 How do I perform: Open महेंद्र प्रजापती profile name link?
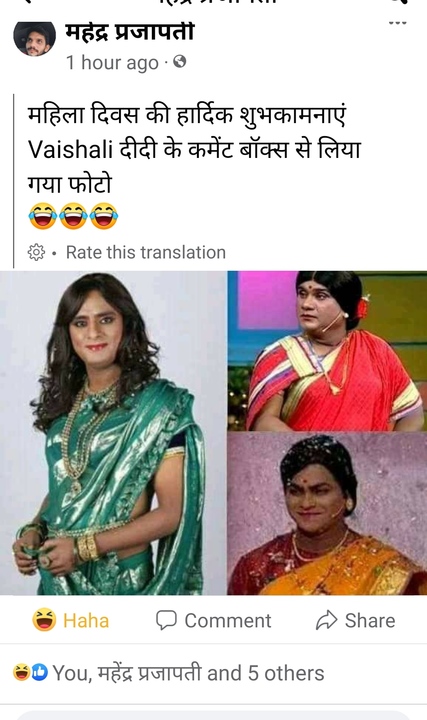pos(129,32)
